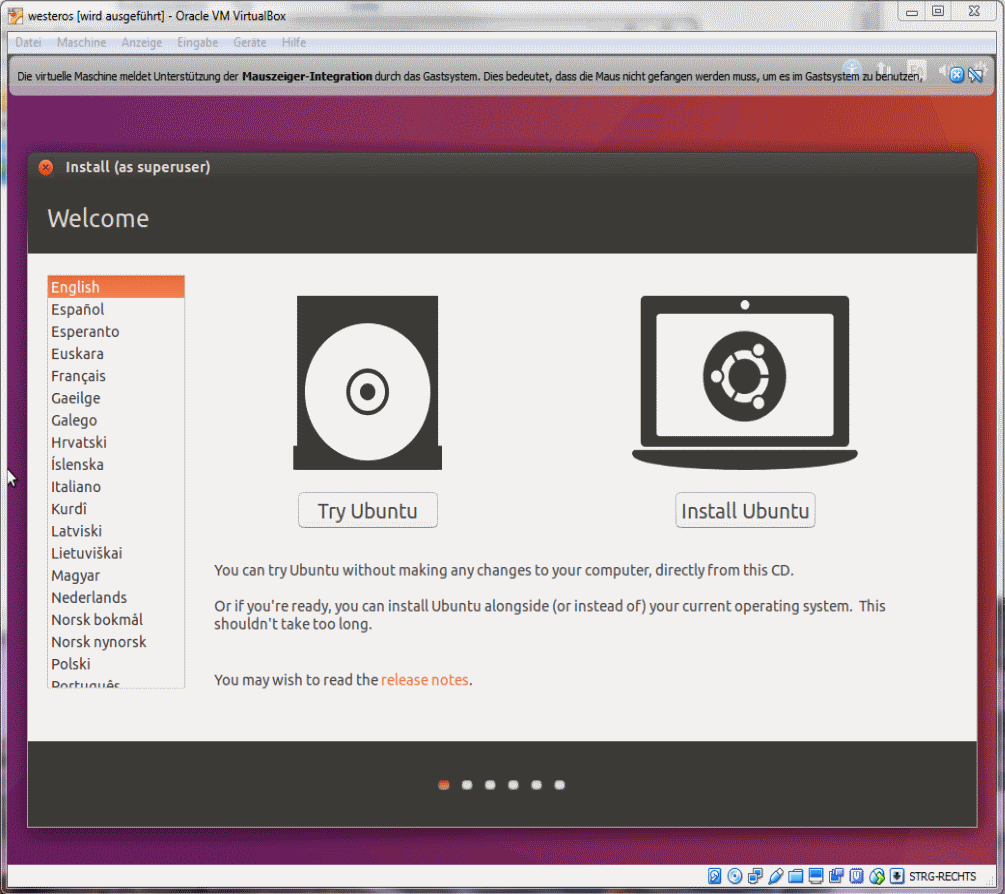Open the Eingabe menu

click(197, 42)
